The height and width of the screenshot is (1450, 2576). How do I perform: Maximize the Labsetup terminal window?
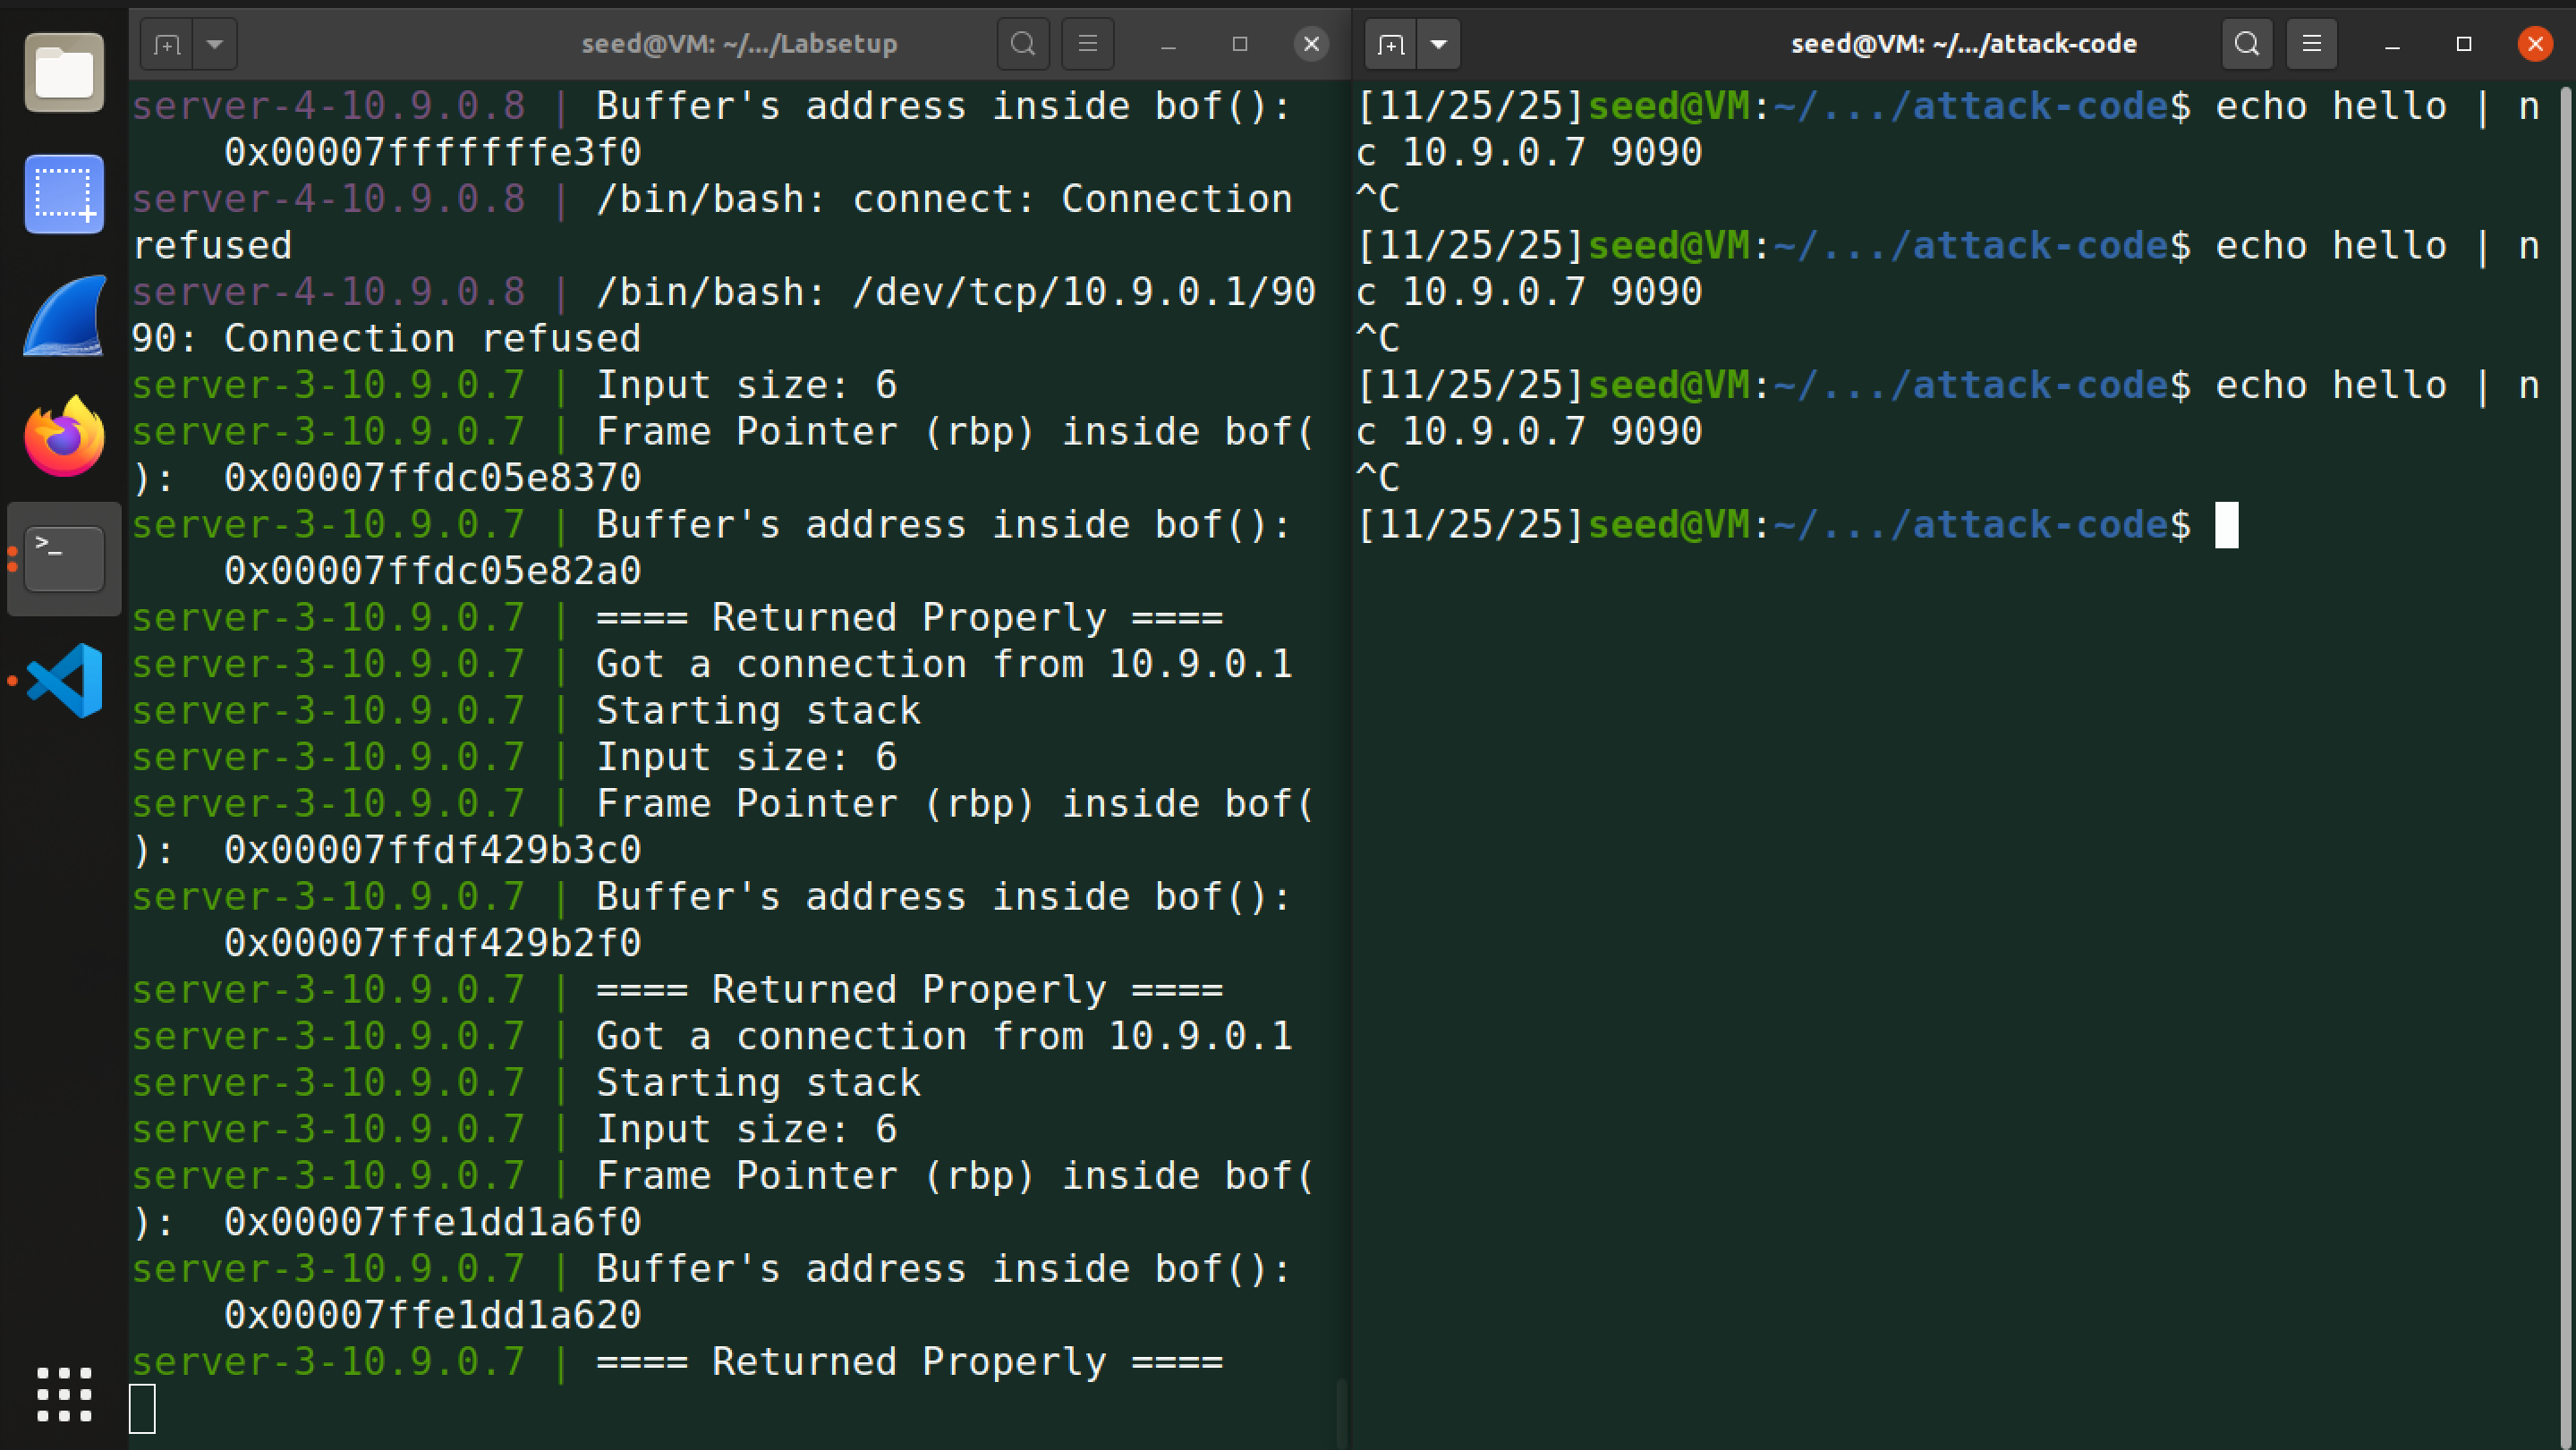point(1240,44)
